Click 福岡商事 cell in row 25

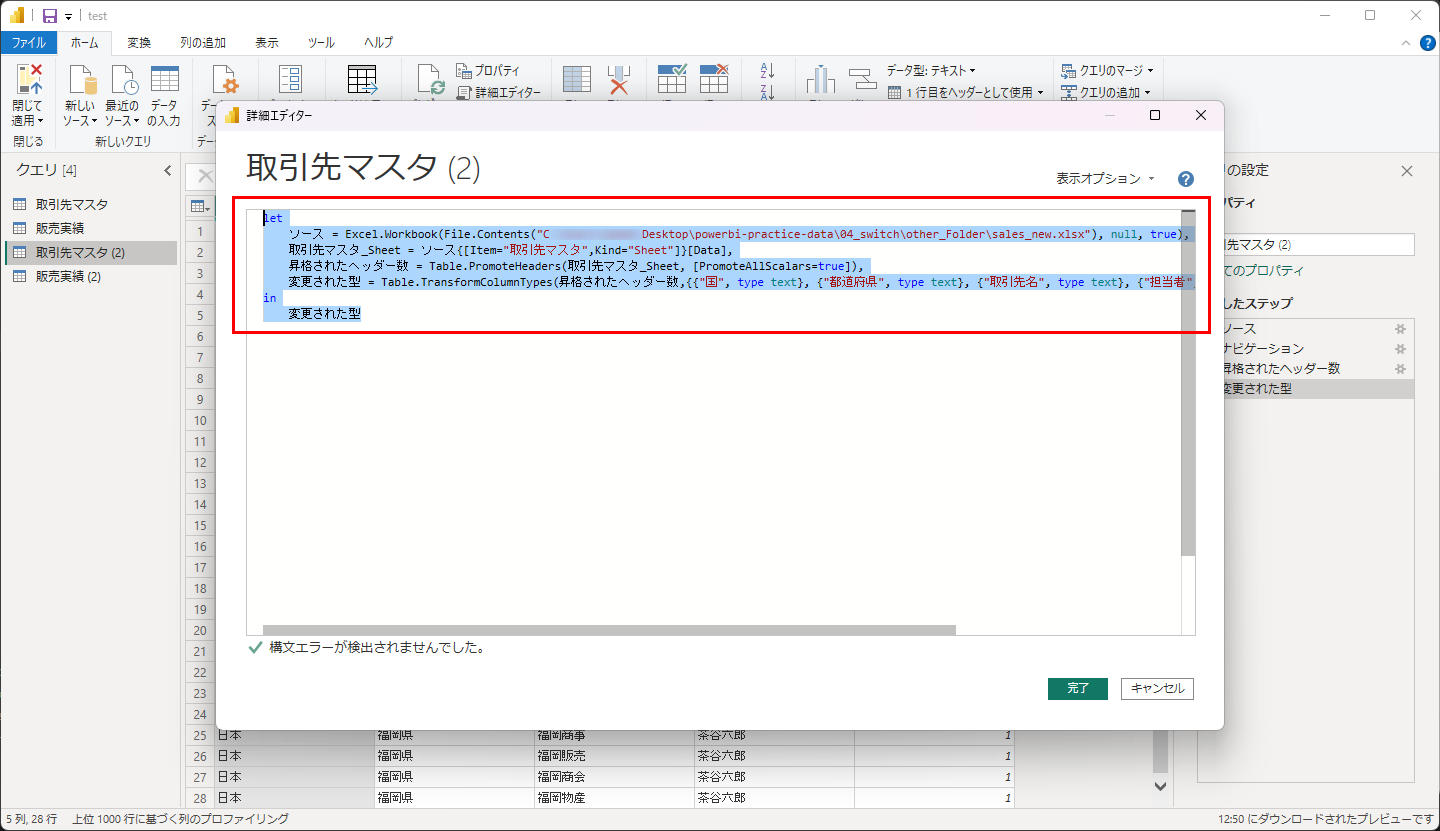click(x=614, y=735)
